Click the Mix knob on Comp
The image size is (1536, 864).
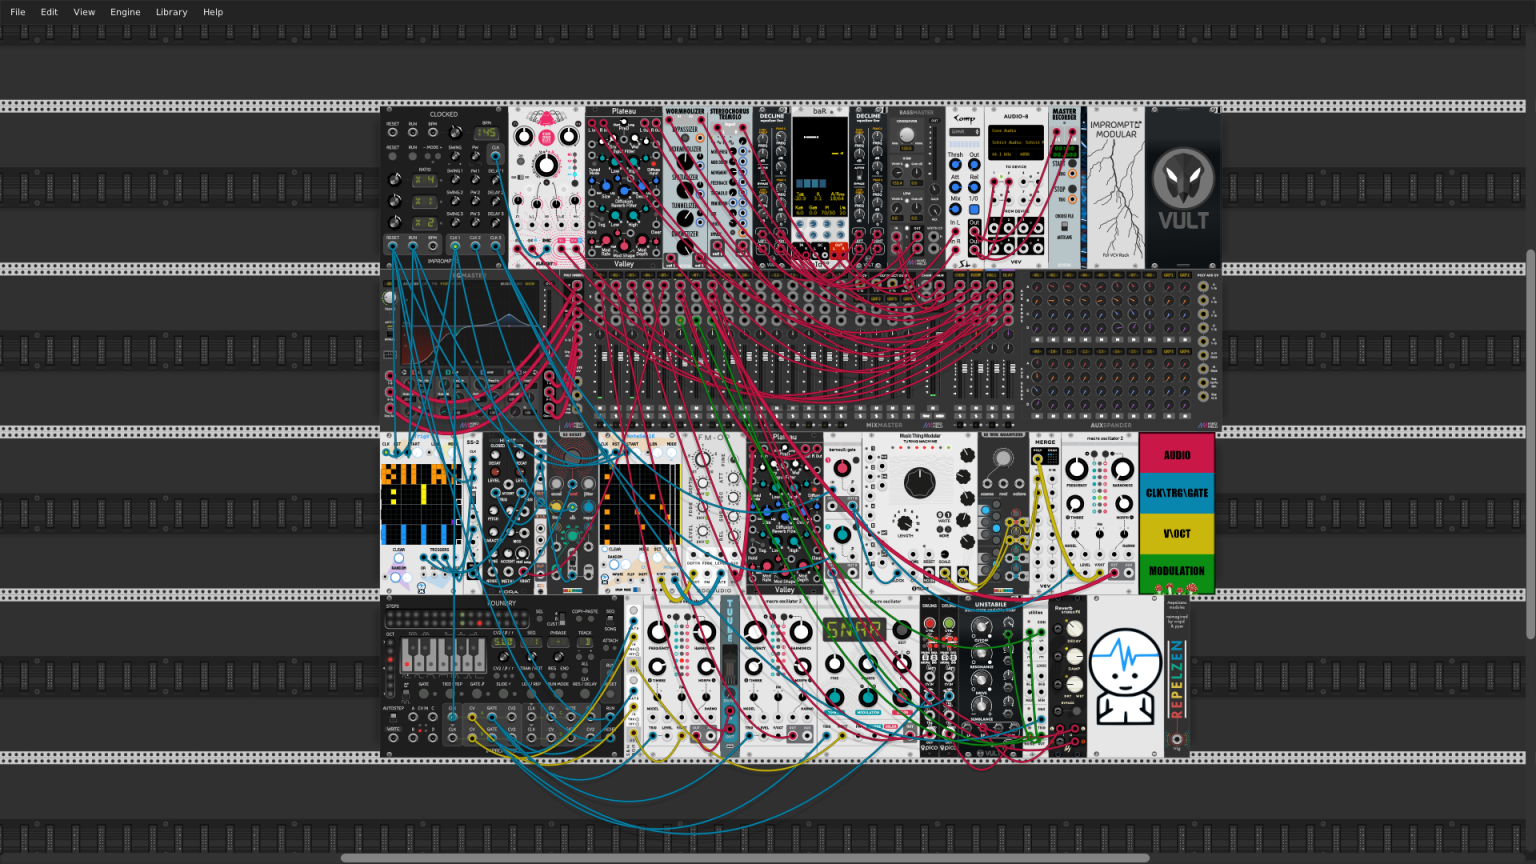[x=955, y=209]
